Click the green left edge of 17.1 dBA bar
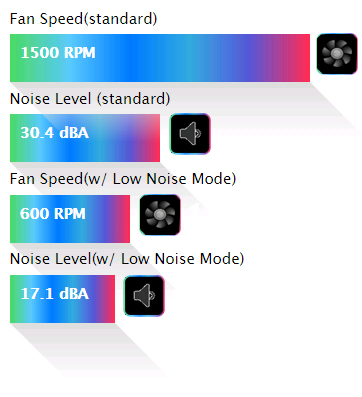The image size is (362, 397). click(13, 299)
